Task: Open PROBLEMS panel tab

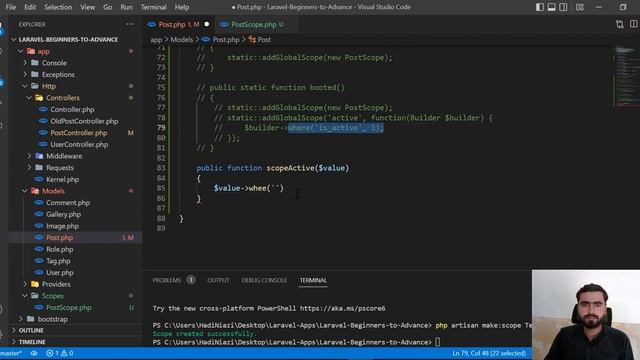Action: point(167,280)
